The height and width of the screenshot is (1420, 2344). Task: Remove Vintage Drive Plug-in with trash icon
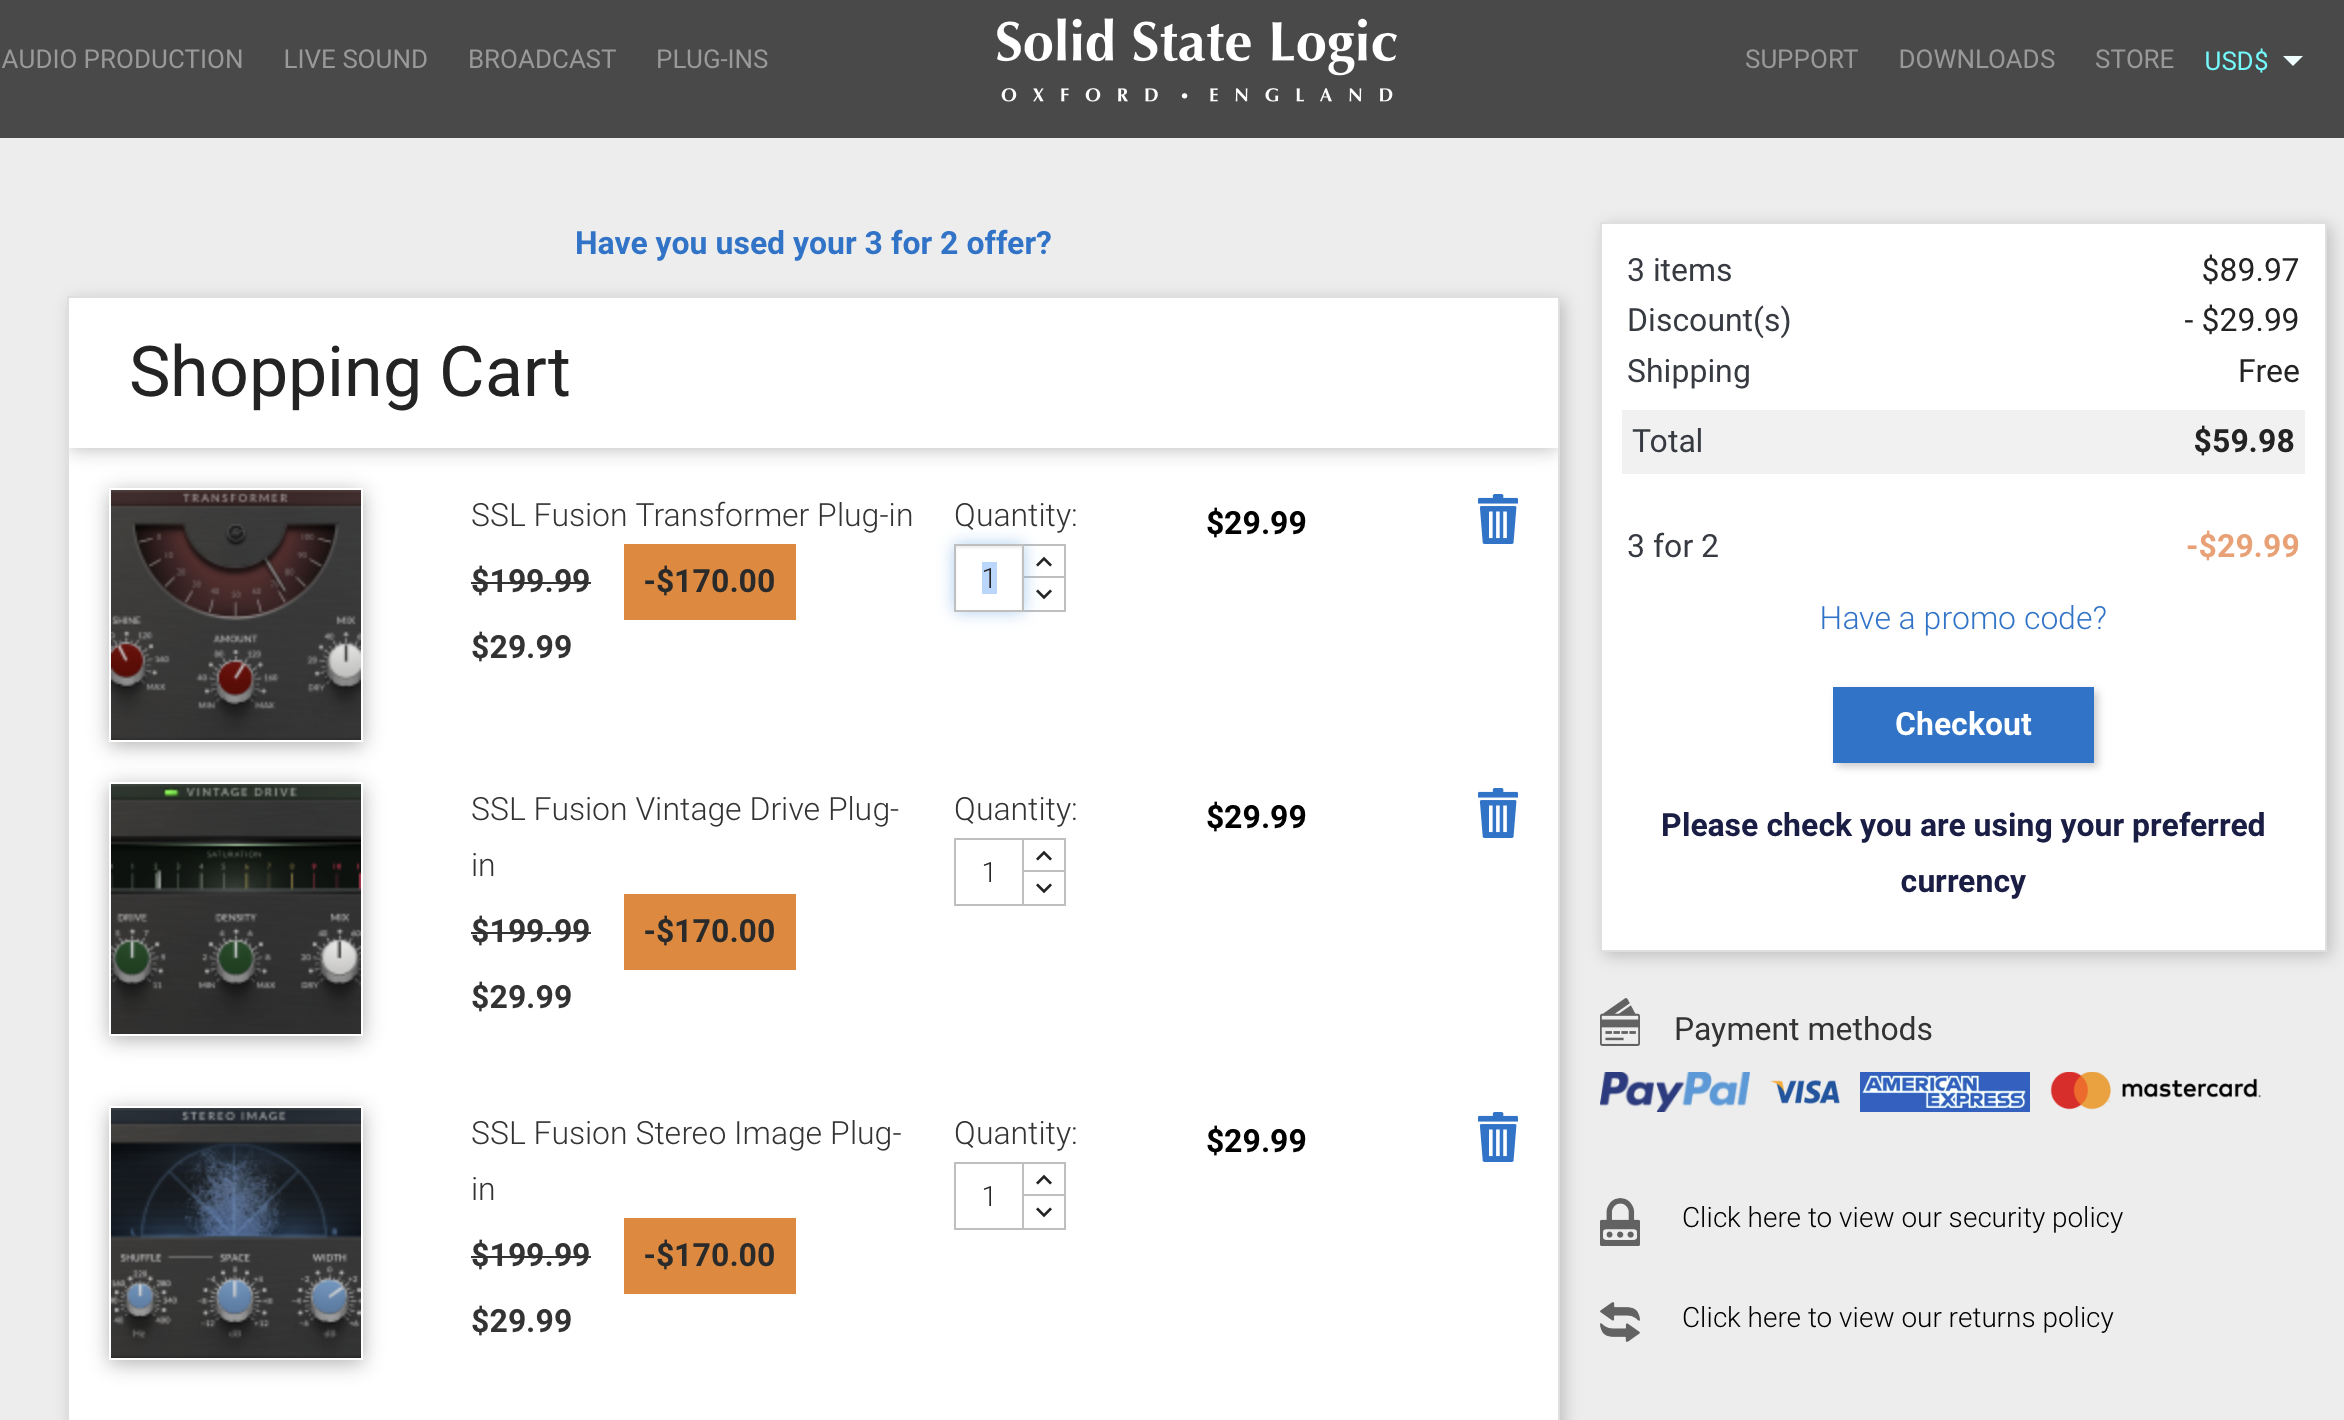(x=1497, y=814)
